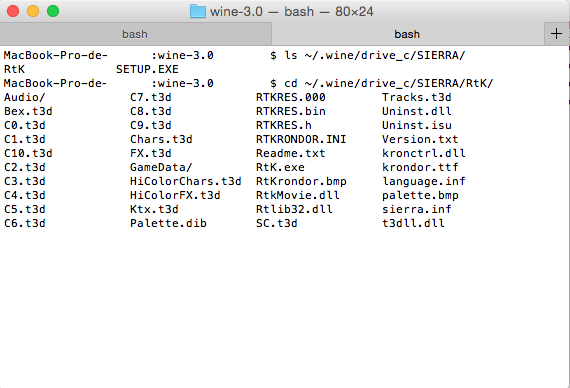This screenshot has height=388, width=570.
Task: Click the C3.t3d file name
Action: tap(25, 181)
